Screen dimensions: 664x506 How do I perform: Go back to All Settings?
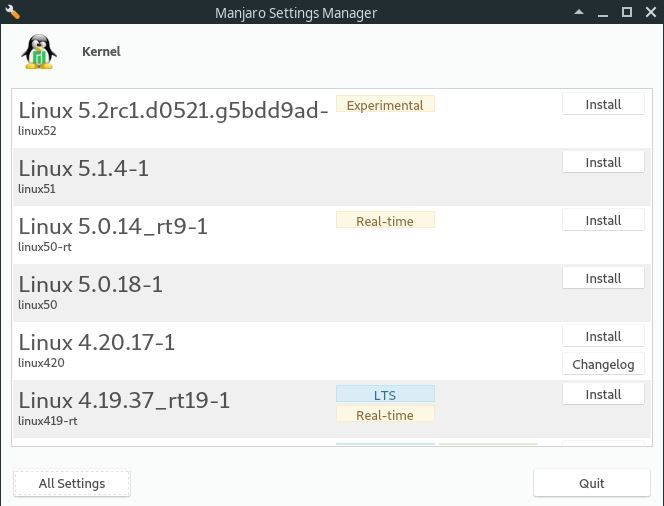72,483
